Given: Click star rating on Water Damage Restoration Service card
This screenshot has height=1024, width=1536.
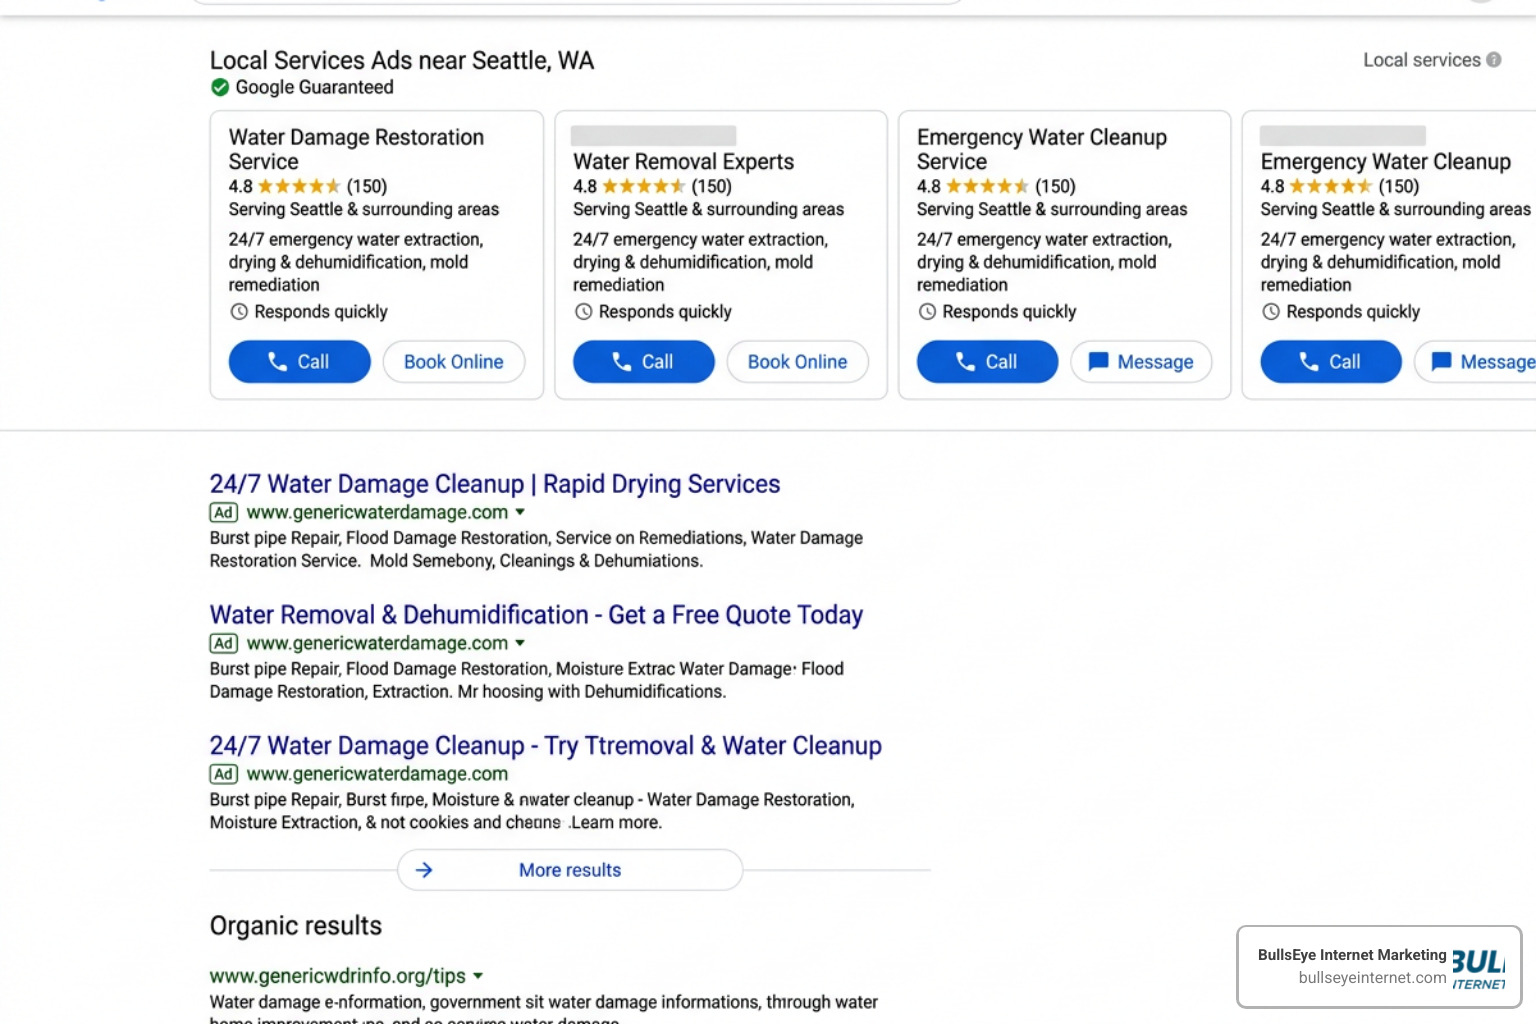Looking at the screenshot, I should tap(299, 186).
